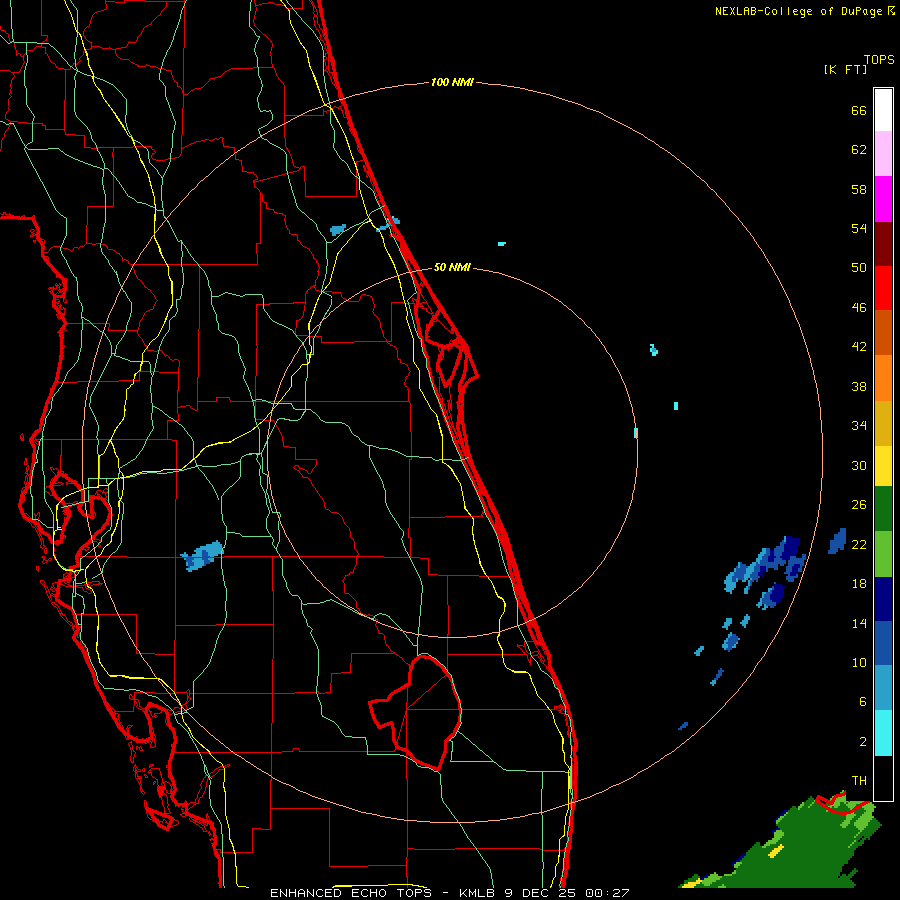Click the cyan legend swatch
This screenshot has height=900, width=900.
[x=883, y=733]
